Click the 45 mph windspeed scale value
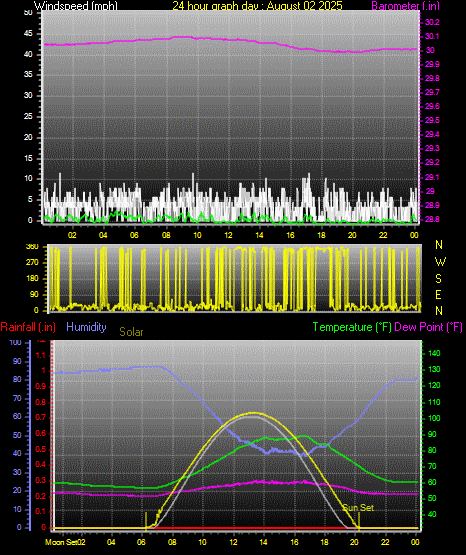The height and width of the screenshot is (555, 466). pos(28,34)
